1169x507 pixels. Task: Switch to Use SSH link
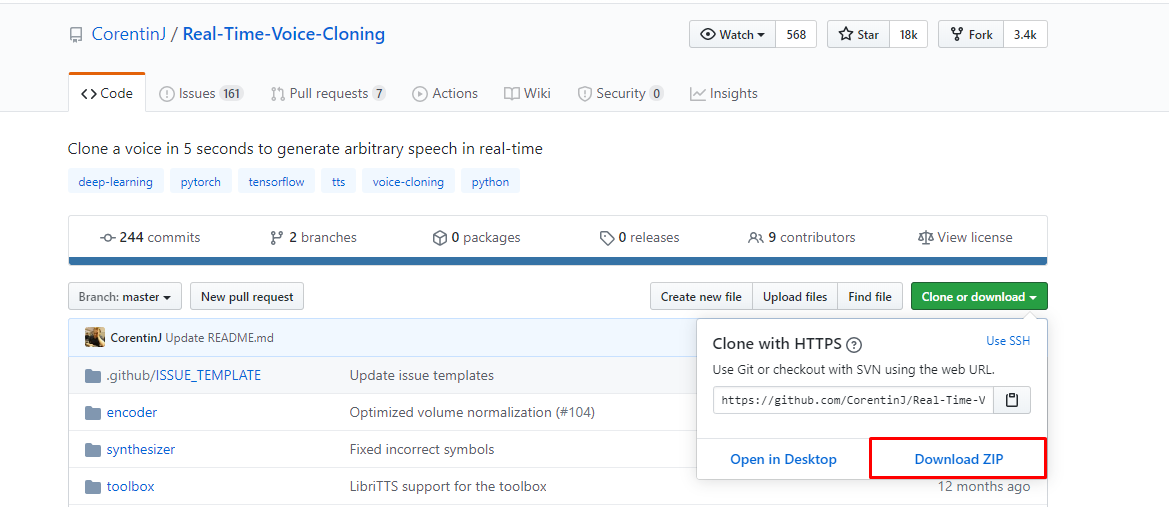pos(1007,341)
